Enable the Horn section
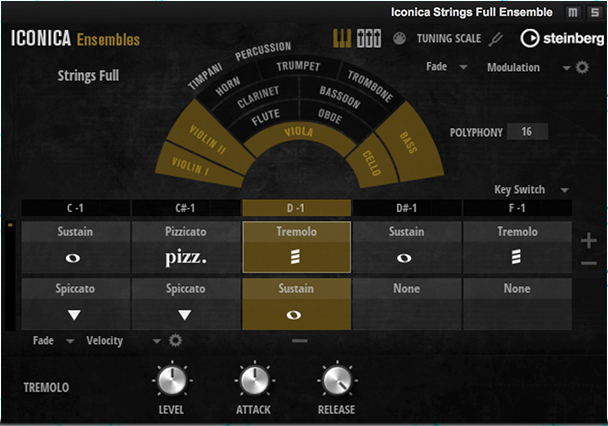Viewport: 608px width, 426px height. pyautogui.click(x=228, y=86)
